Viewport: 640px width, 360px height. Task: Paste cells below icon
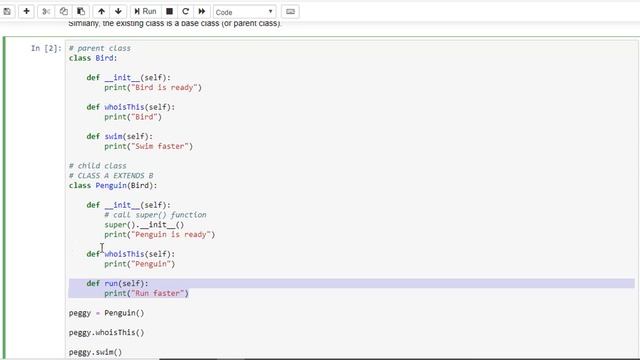81,11
